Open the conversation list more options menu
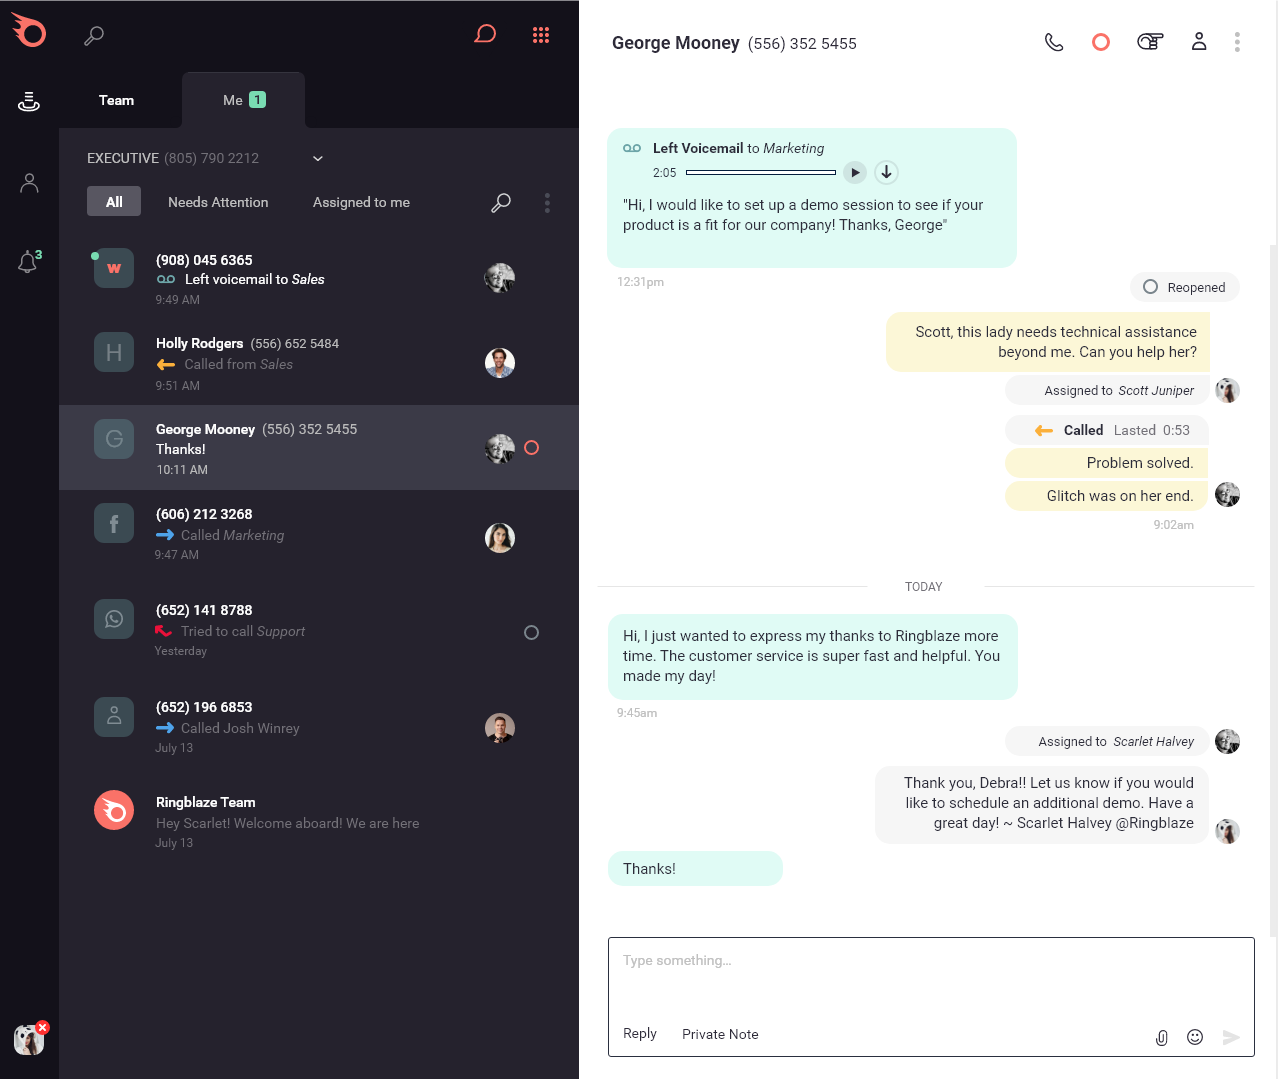Screen dimensions: 1279x1079 click(x=547, y=203)
